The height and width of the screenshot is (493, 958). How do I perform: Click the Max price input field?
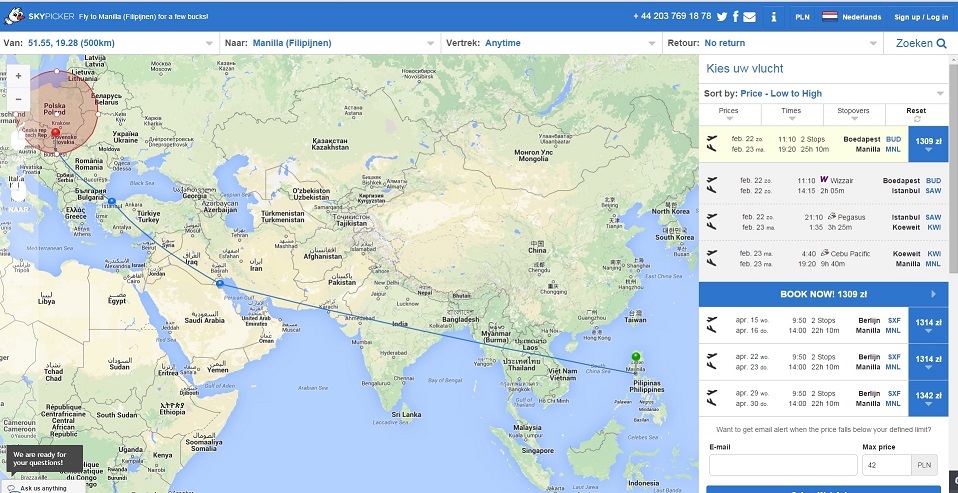tap(887, 465)
